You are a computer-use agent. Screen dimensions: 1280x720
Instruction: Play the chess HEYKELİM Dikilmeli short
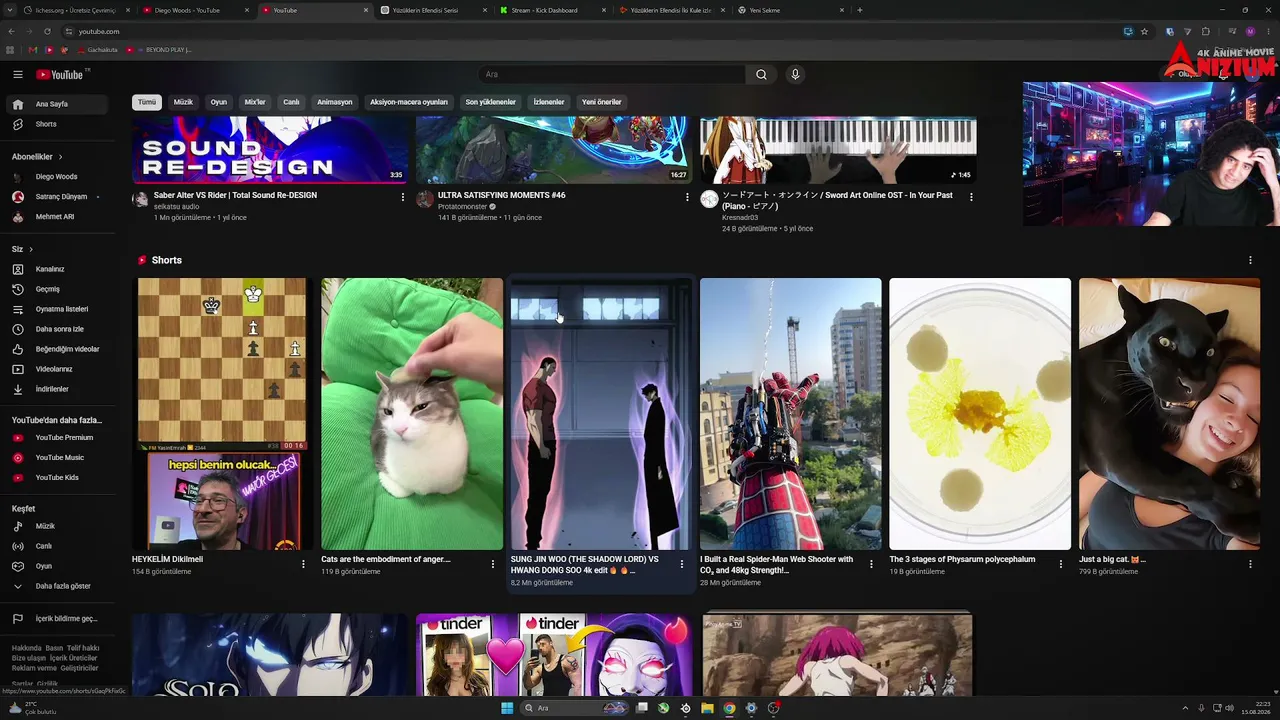[x=222, y=414]
